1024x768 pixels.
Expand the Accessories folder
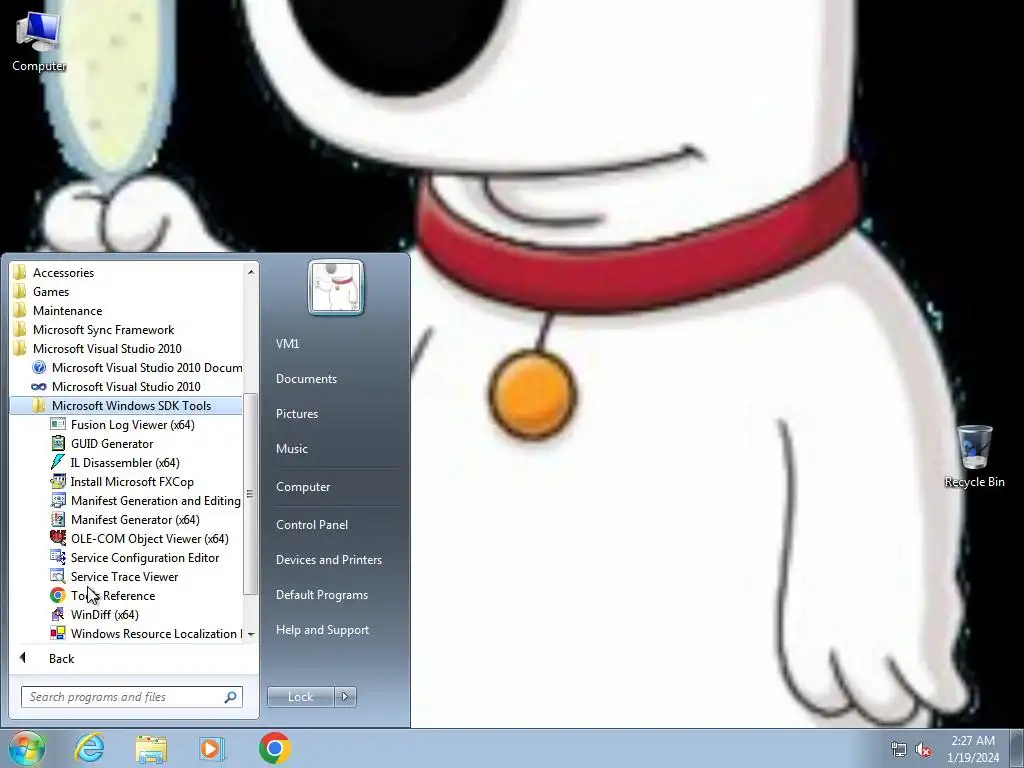tap(126, 273)
